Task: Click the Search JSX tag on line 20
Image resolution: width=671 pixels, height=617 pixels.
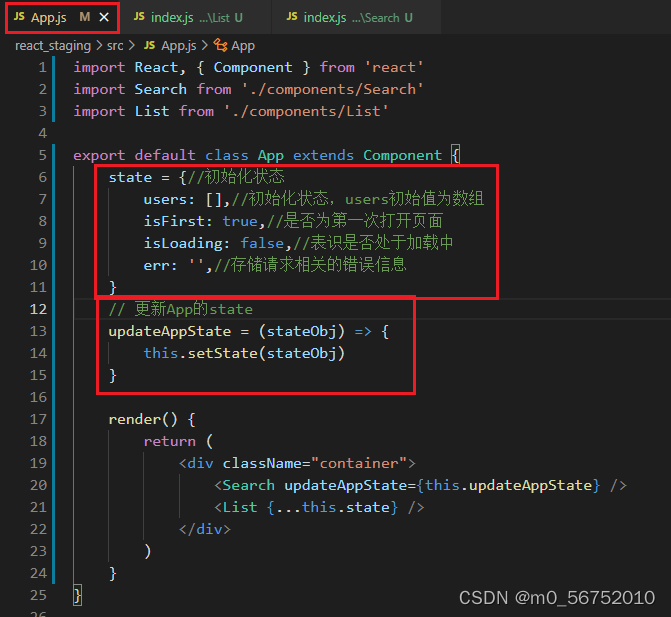Action: pos(249,485)
